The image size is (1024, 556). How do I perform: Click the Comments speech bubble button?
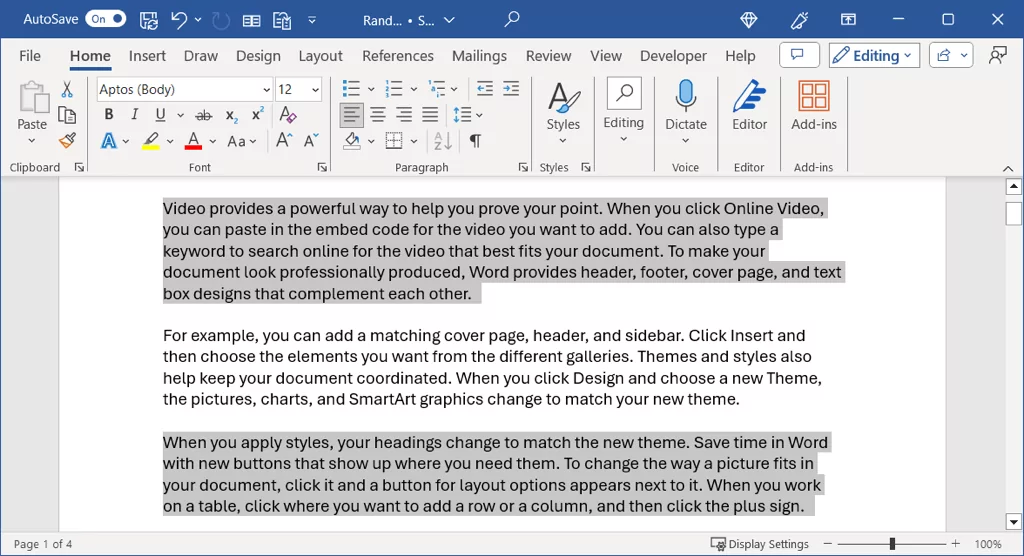click(x=799, y=56)
